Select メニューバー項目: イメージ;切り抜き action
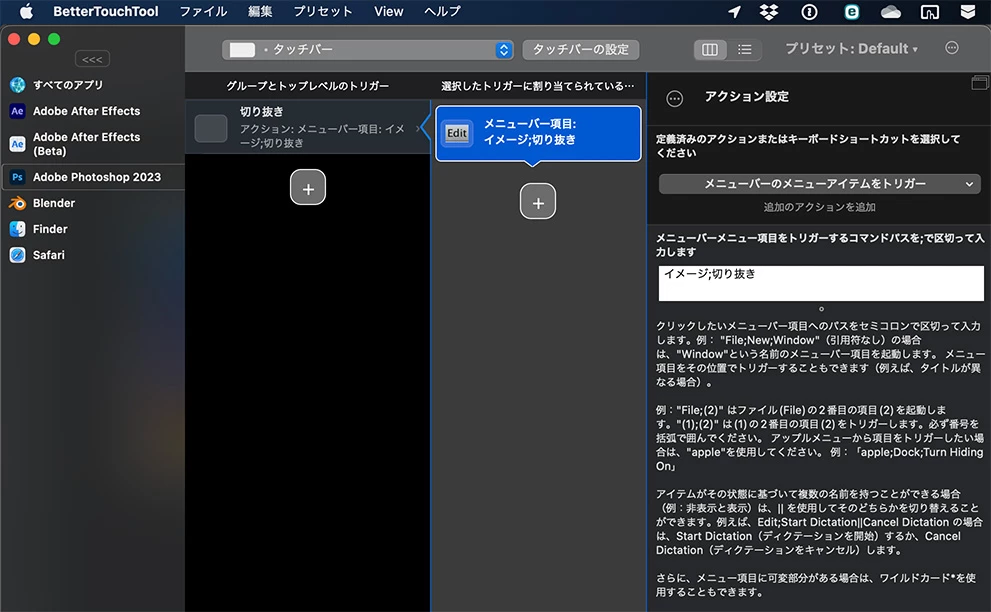The height and width of the screenshot is (612, 991). click(x=538, y=133)
